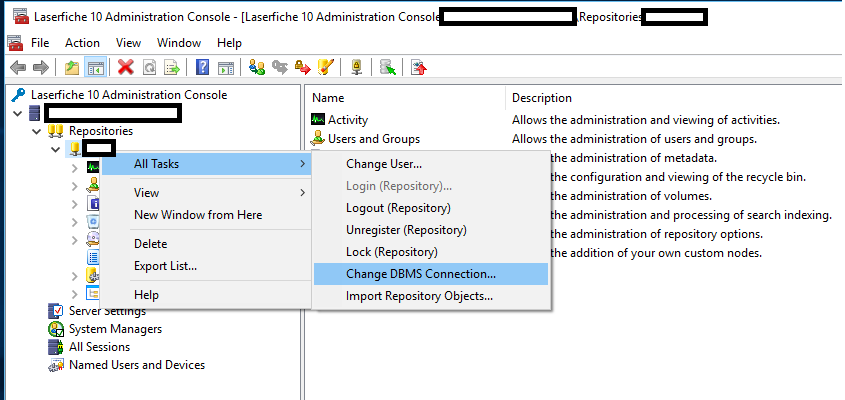Select Named Users and Devices in the tree
Viewport: 845px width, 400px height.
point(137,365)
